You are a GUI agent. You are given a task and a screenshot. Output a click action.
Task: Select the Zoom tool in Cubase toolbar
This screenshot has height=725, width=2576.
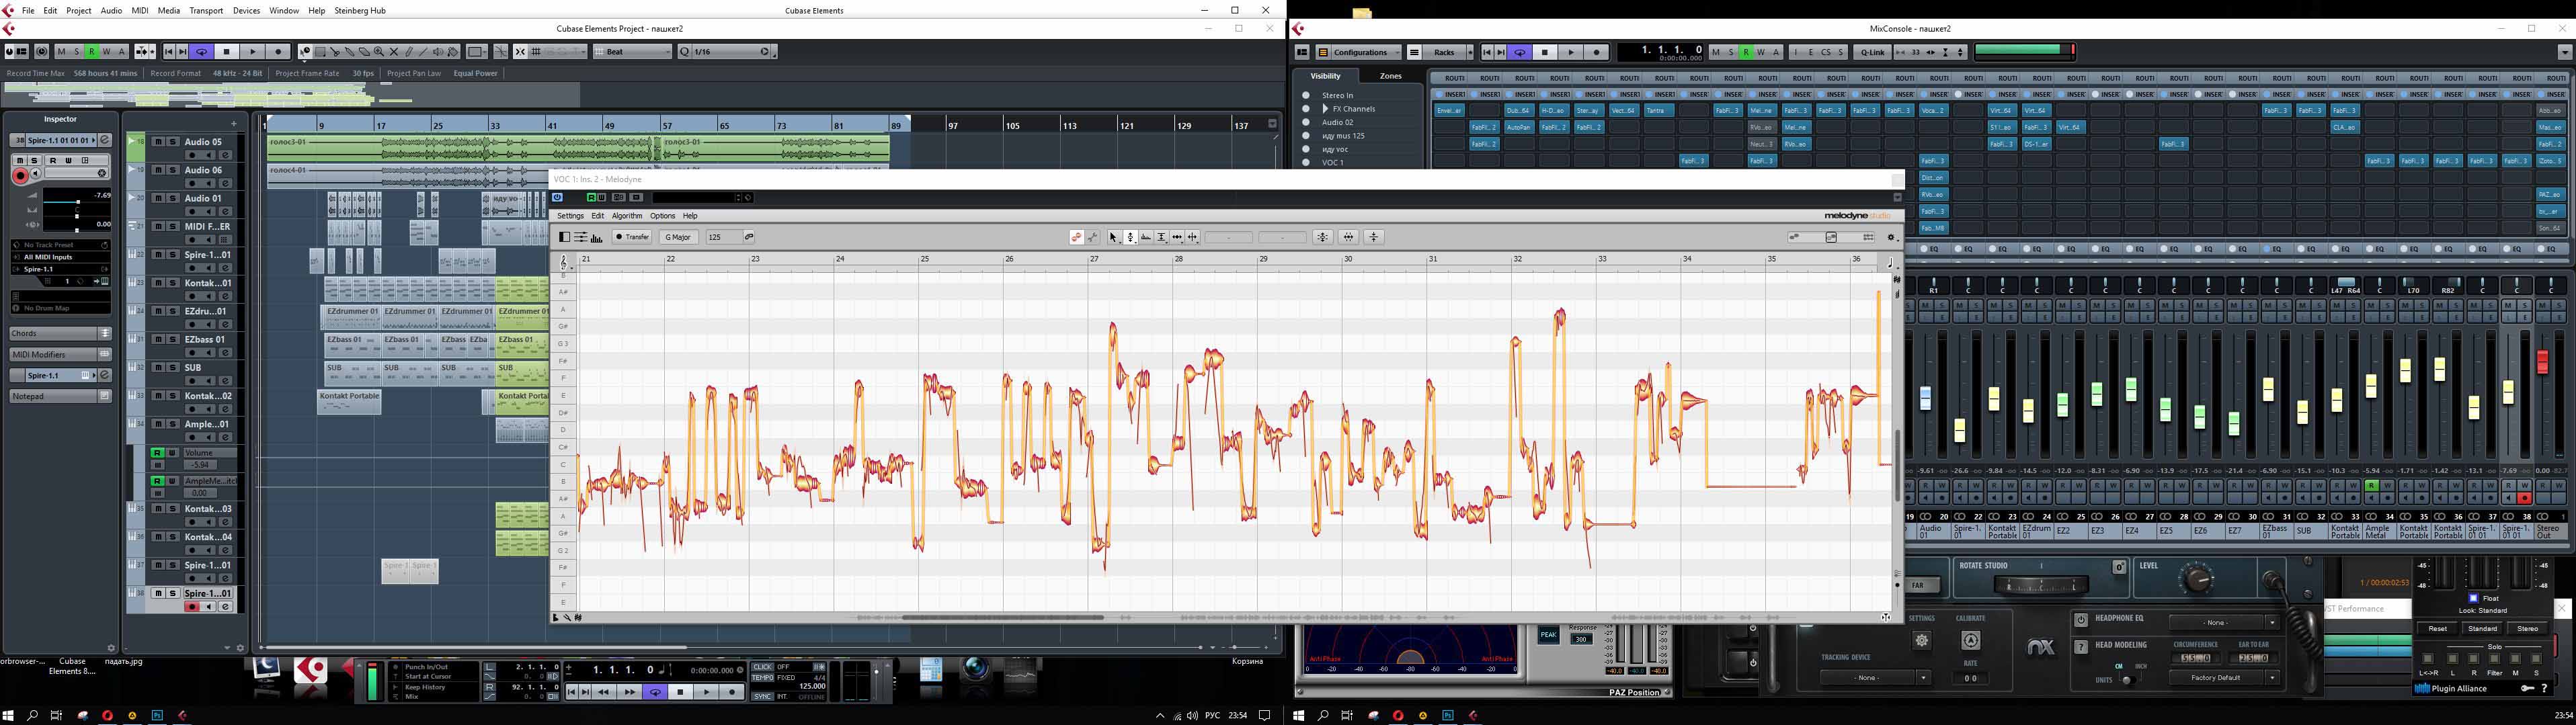pos(379,52)
